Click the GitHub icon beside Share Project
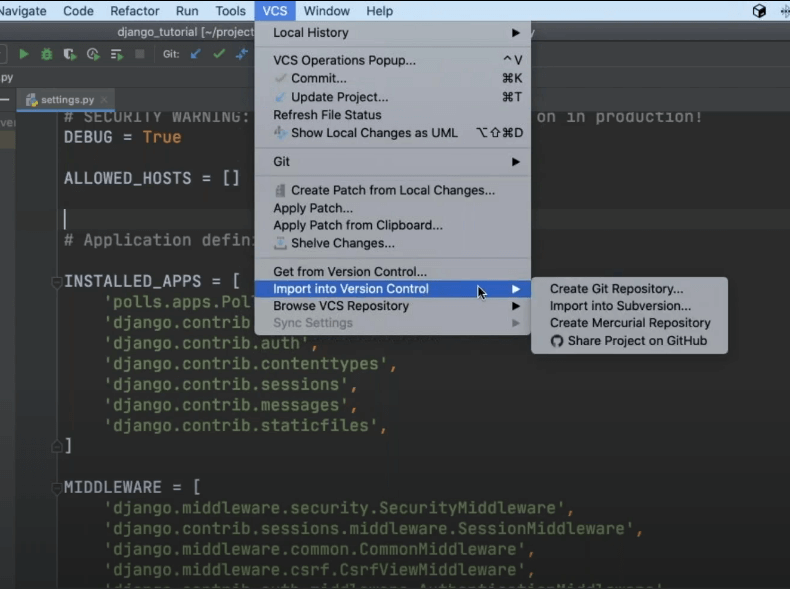The height and width of the screenshot is (589, 790). coord(557,341)
